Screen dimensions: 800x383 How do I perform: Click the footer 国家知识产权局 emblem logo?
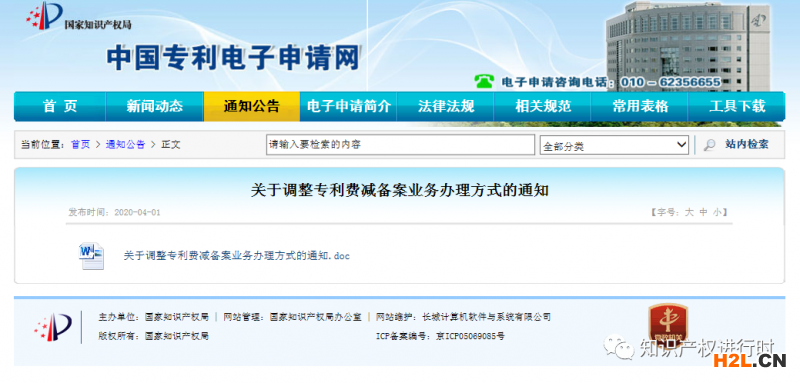click(x=53, y=327)
